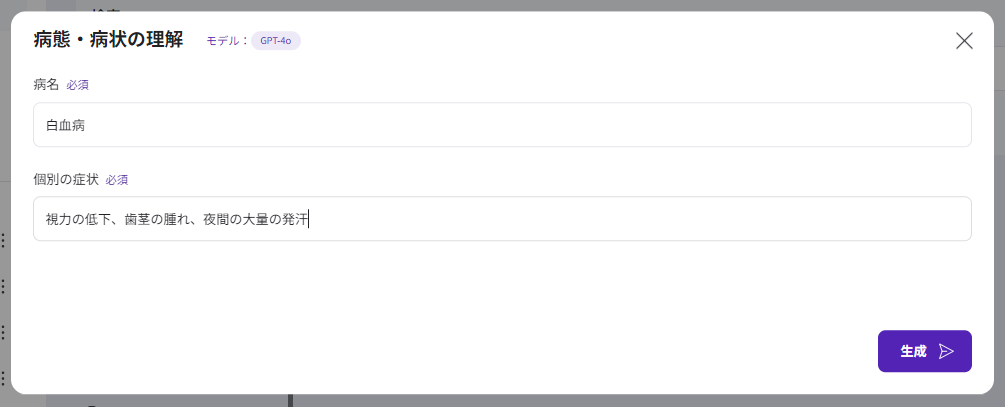Click the モデル: label text
This screenshot has height=407, width=1005.
tap(227, 41)
